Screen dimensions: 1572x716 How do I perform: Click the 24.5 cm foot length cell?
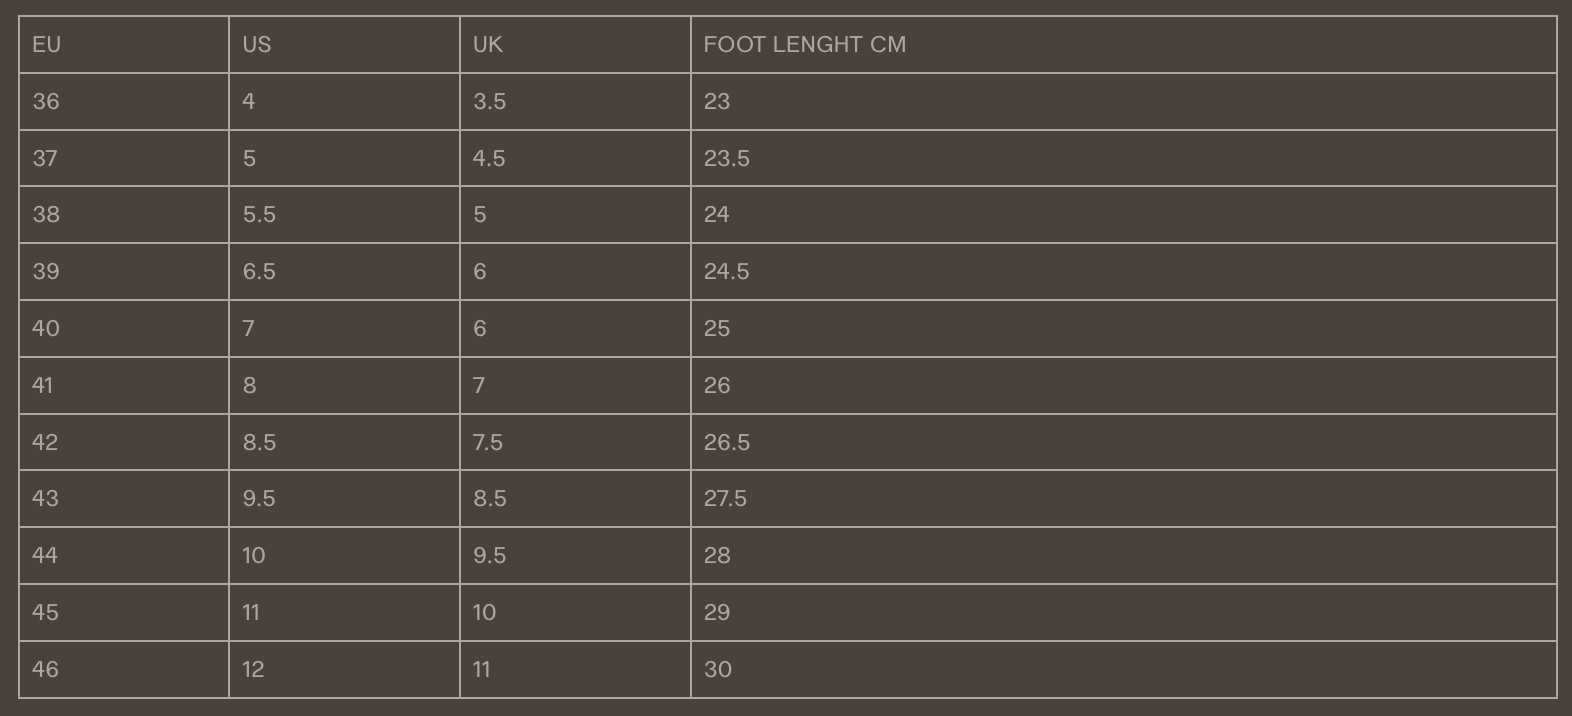(727, 272)
